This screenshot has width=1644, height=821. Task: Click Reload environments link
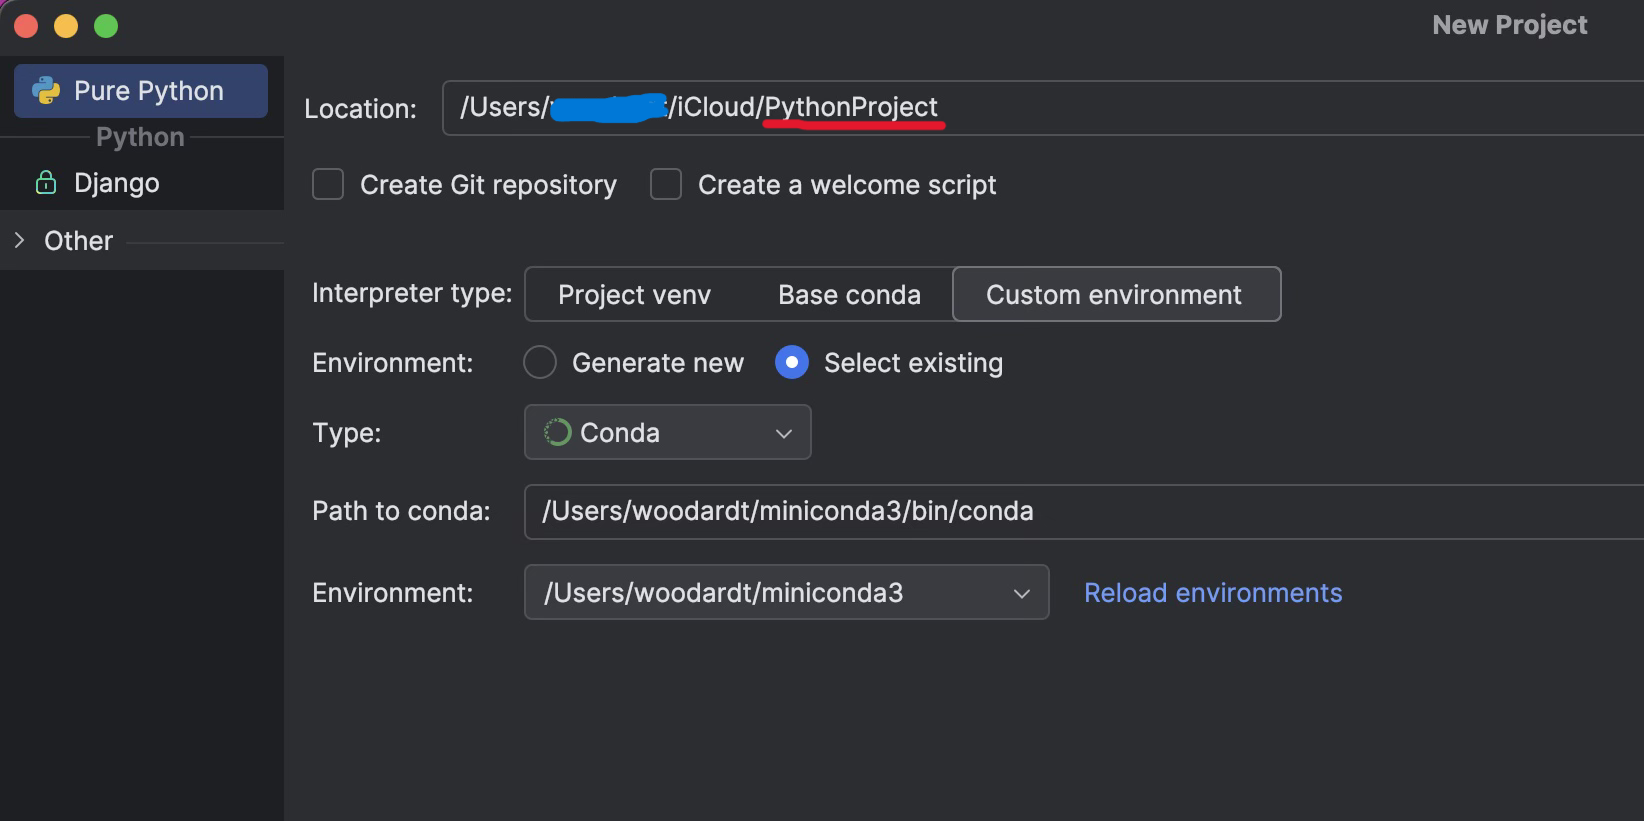(1213, 593)
